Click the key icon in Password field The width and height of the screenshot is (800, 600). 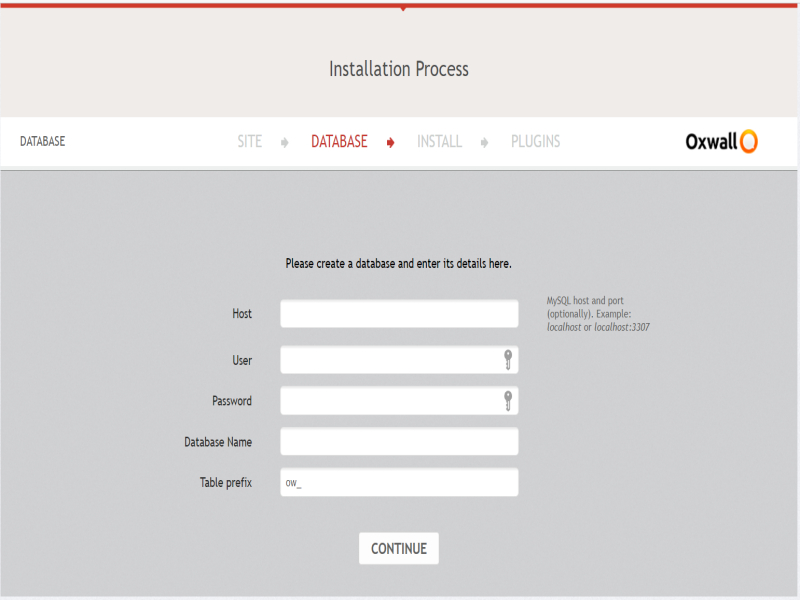coord(508,401)
